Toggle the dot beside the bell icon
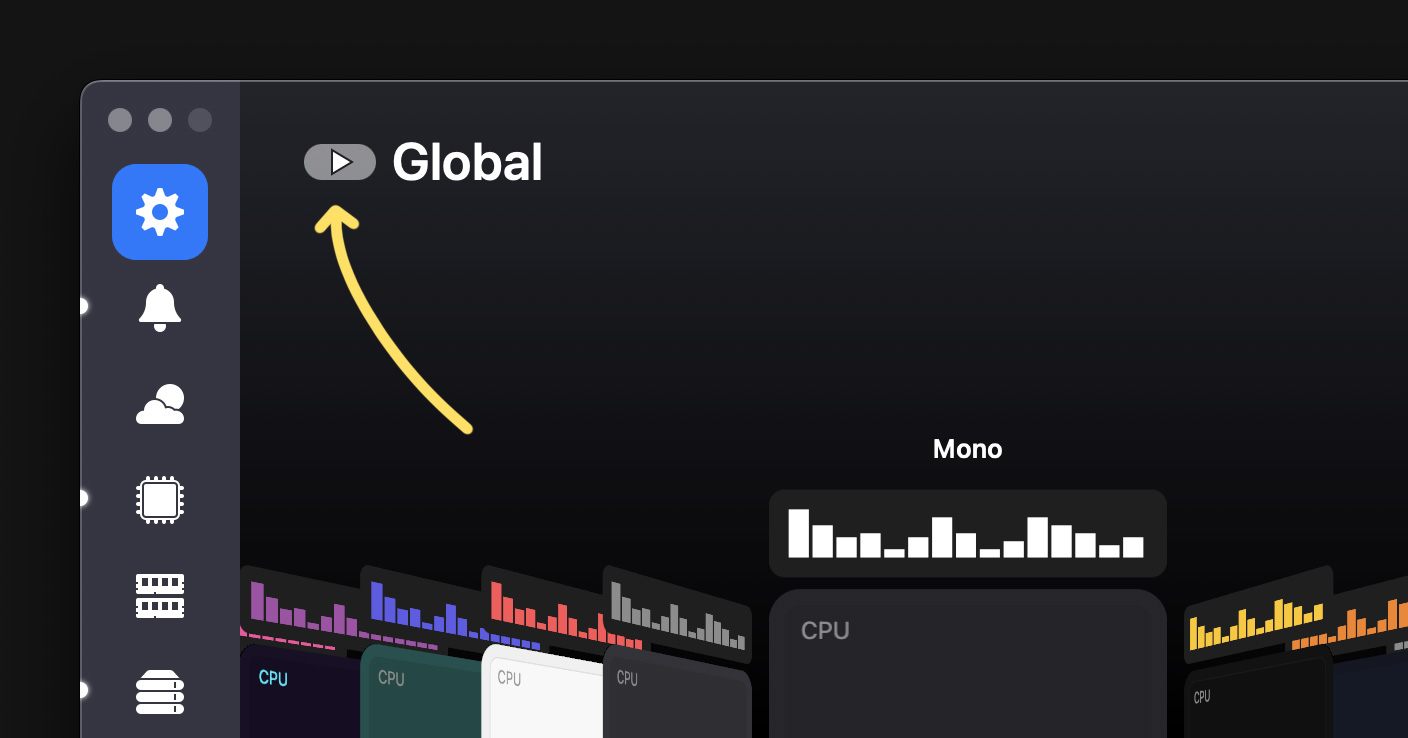Screen dimensions: 1408x738 click(82, 306)
